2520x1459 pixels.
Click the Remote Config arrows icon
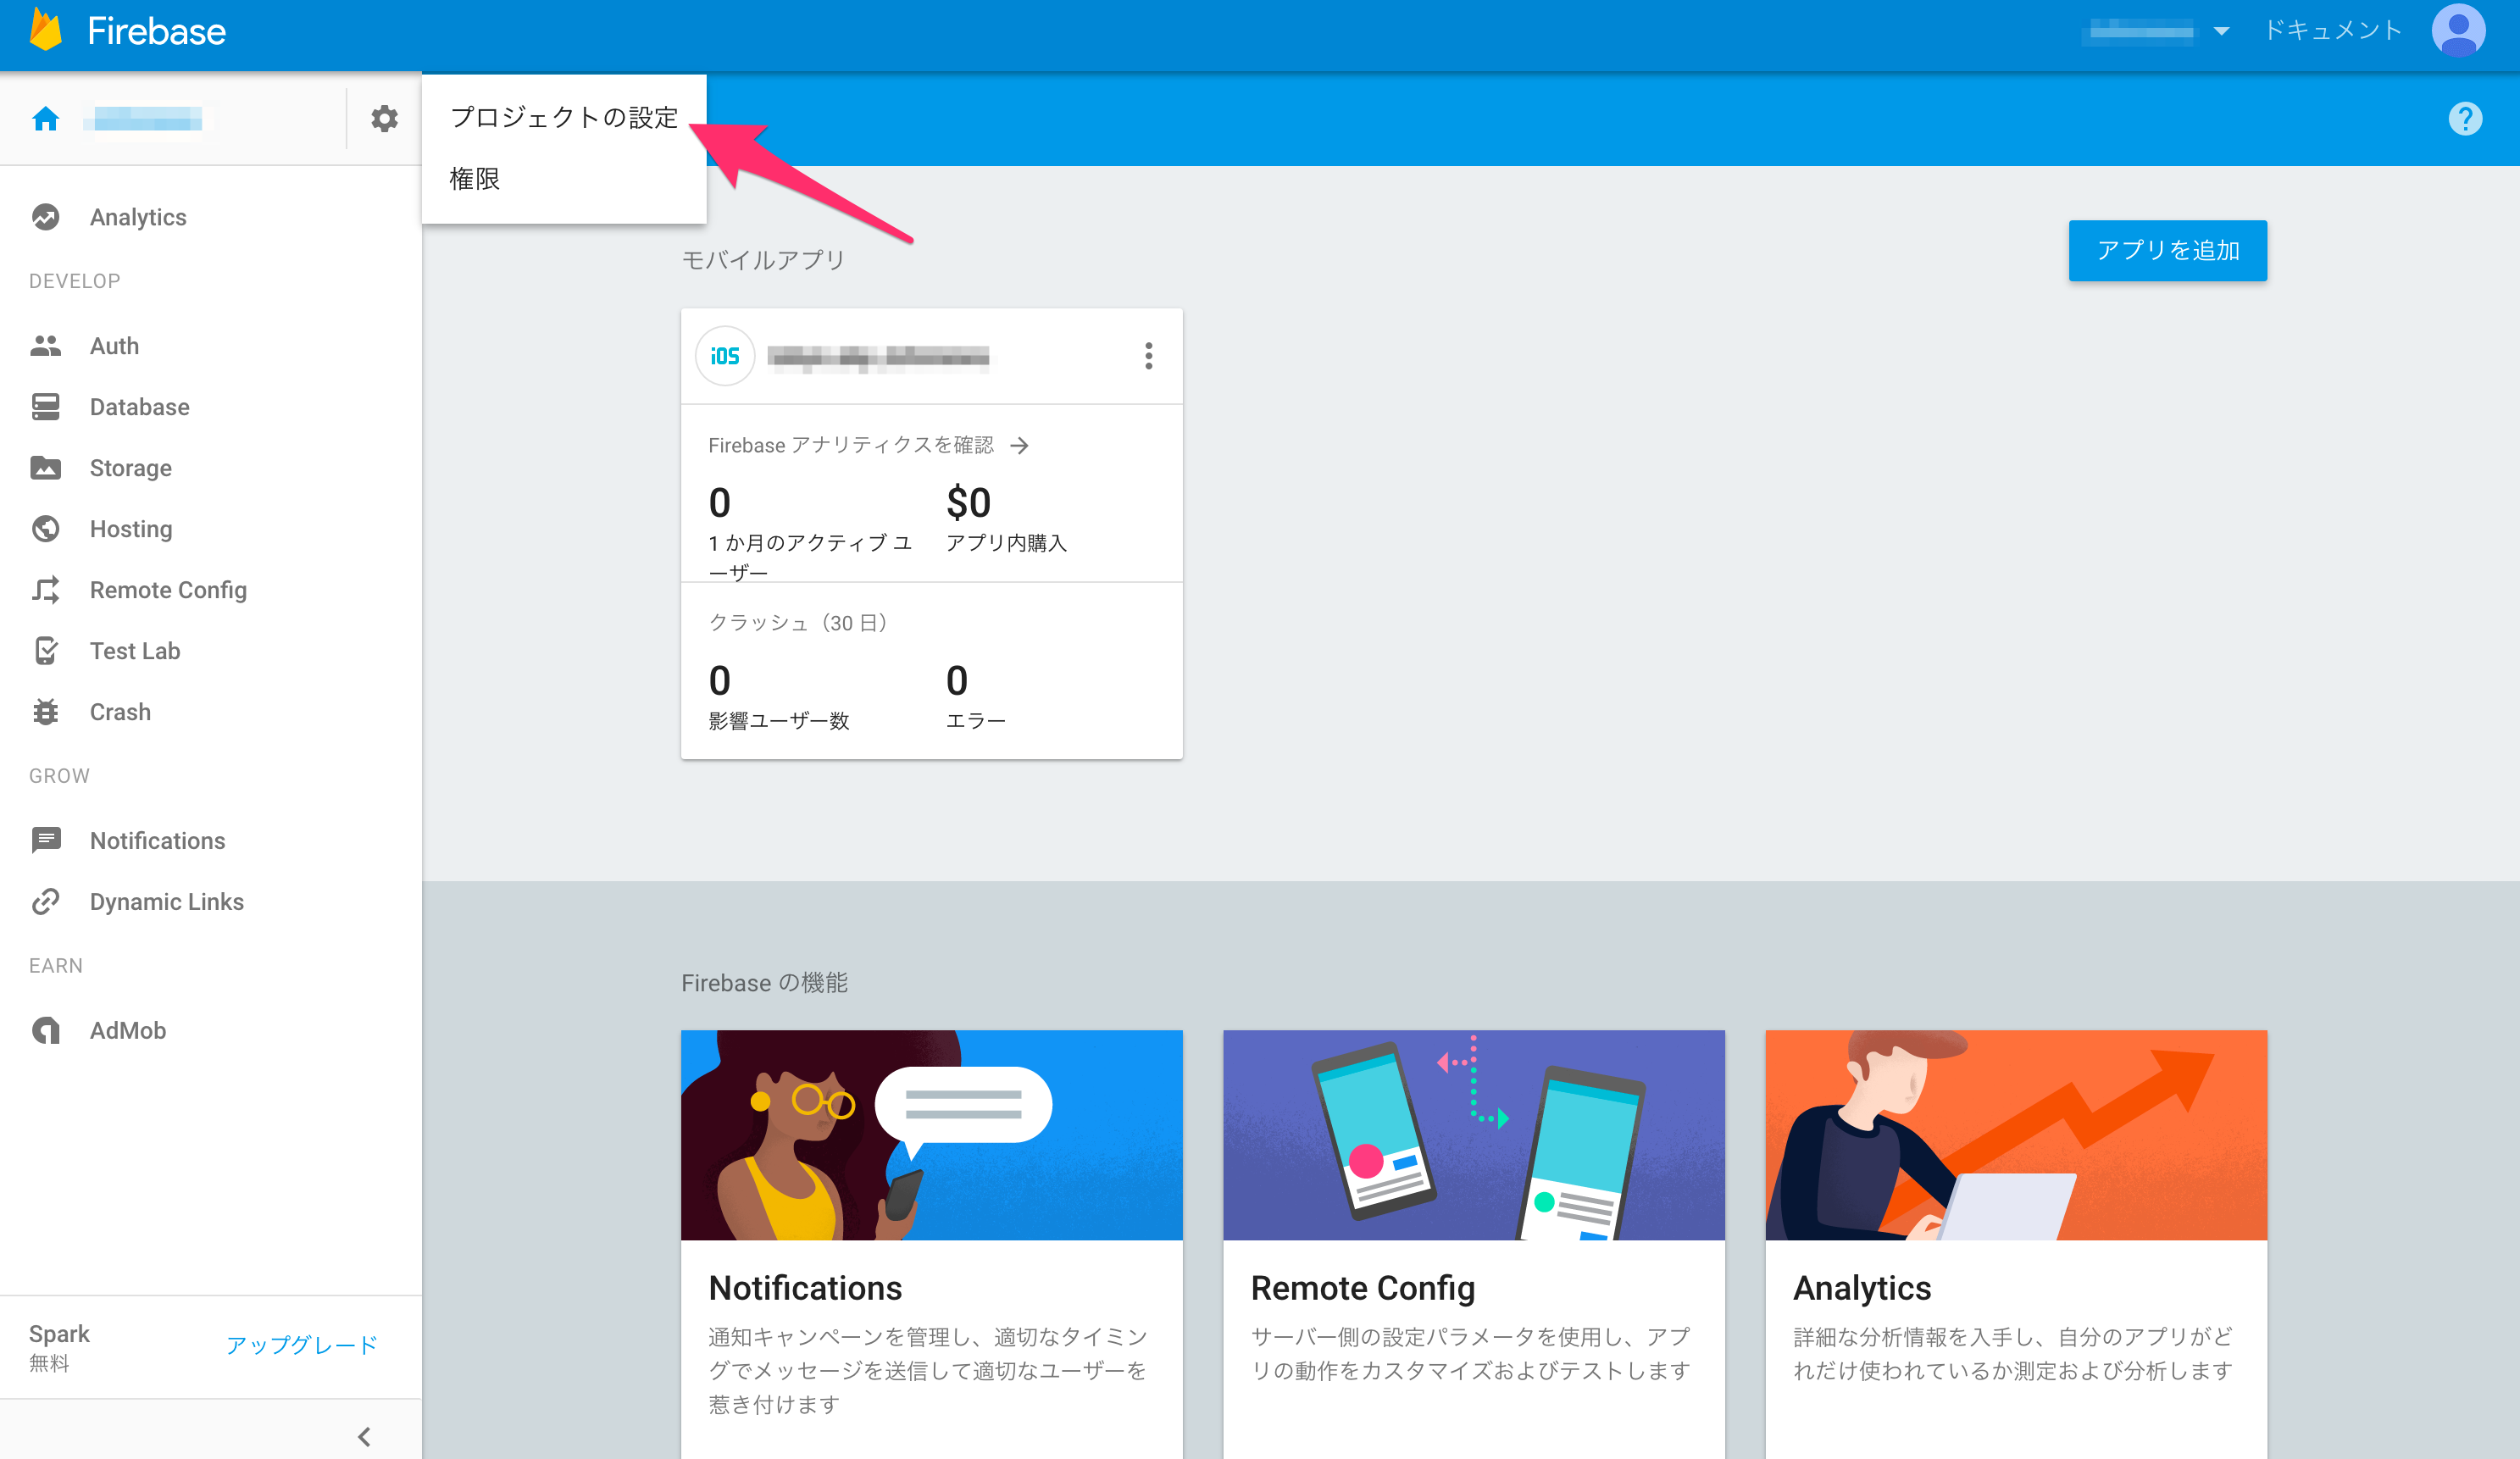tap(46, 590)
